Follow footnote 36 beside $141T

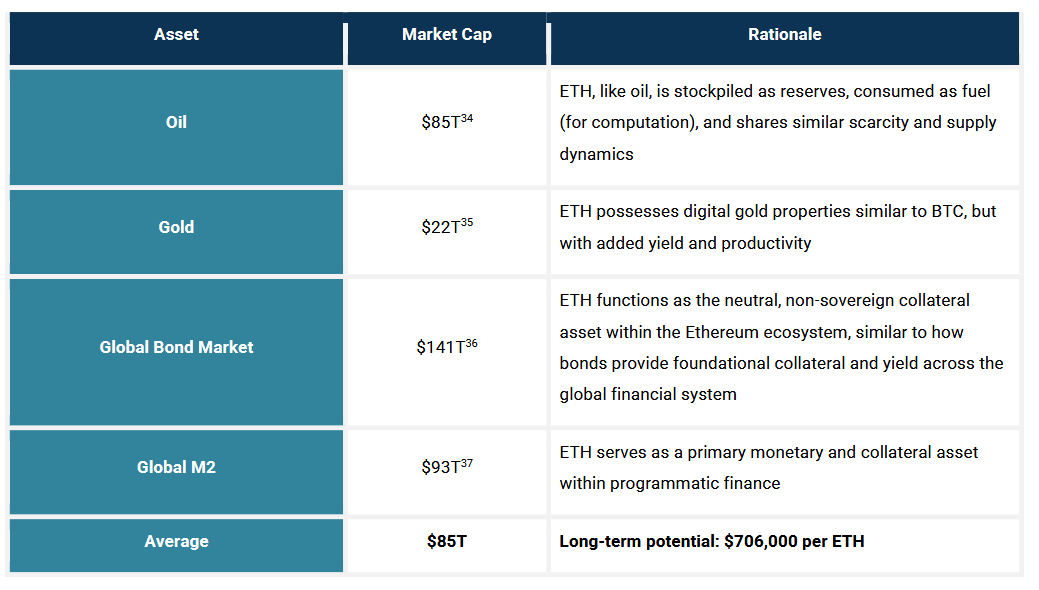coord(471,344)
